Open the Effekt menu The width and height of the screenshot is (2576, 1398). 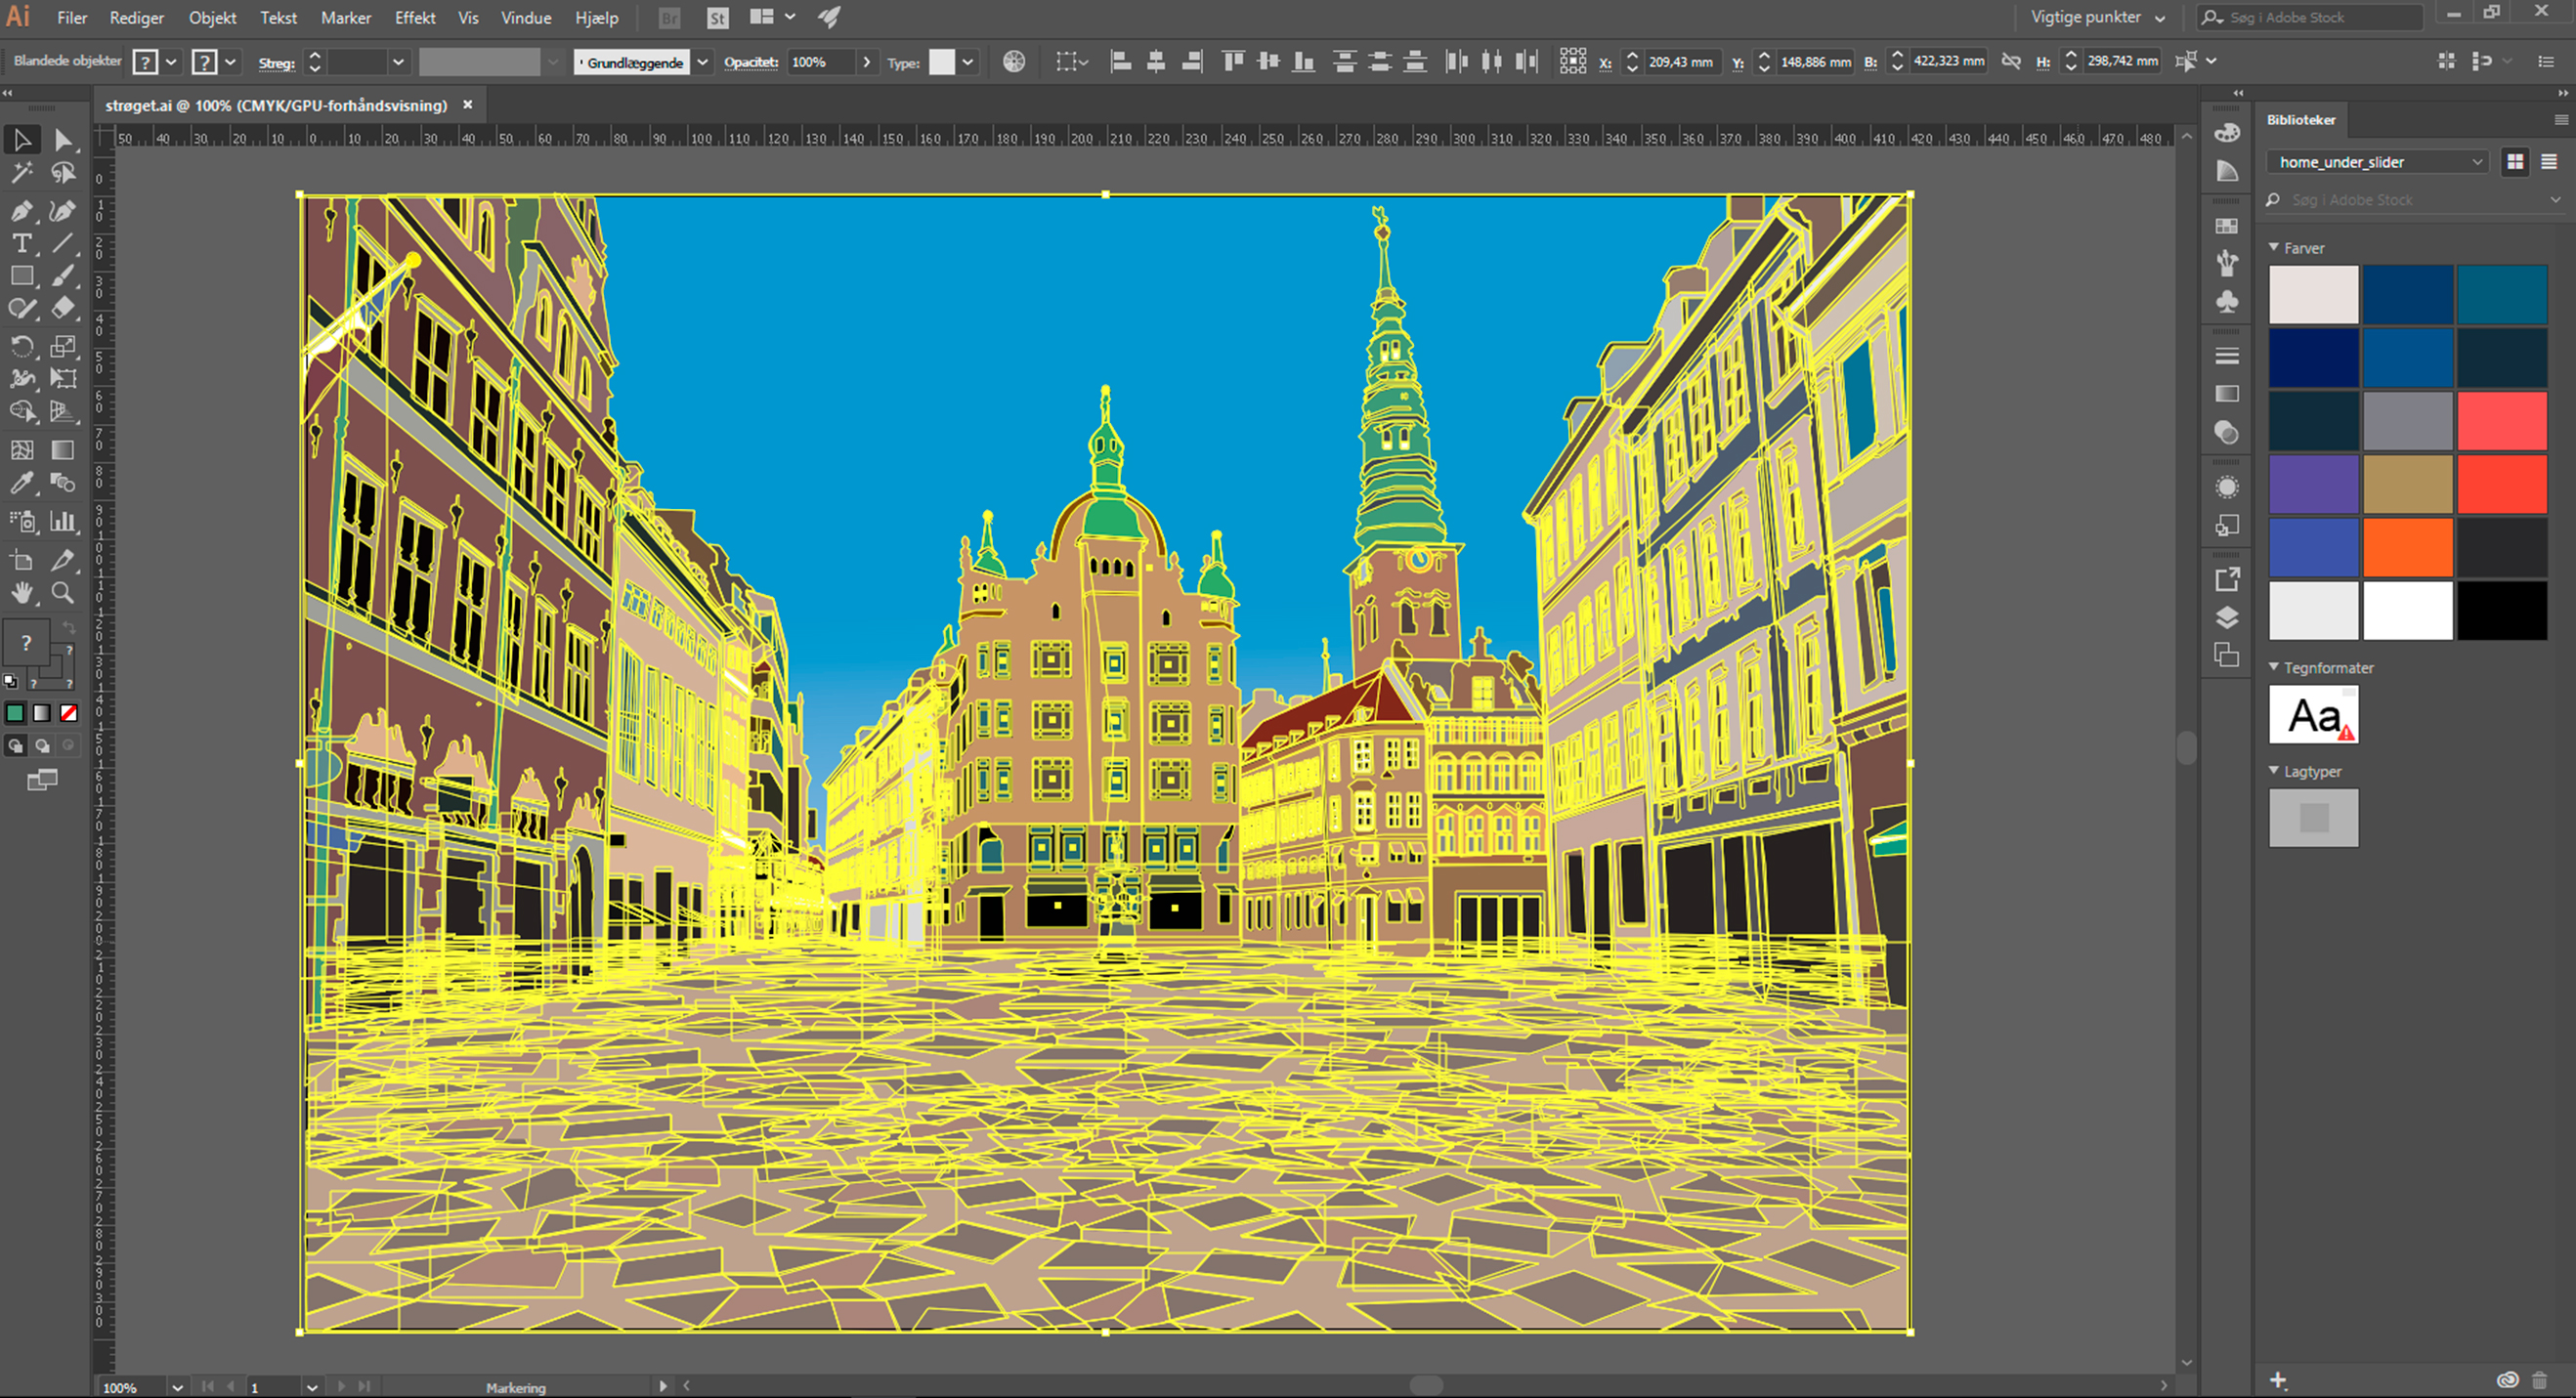[x=414, y=18]
